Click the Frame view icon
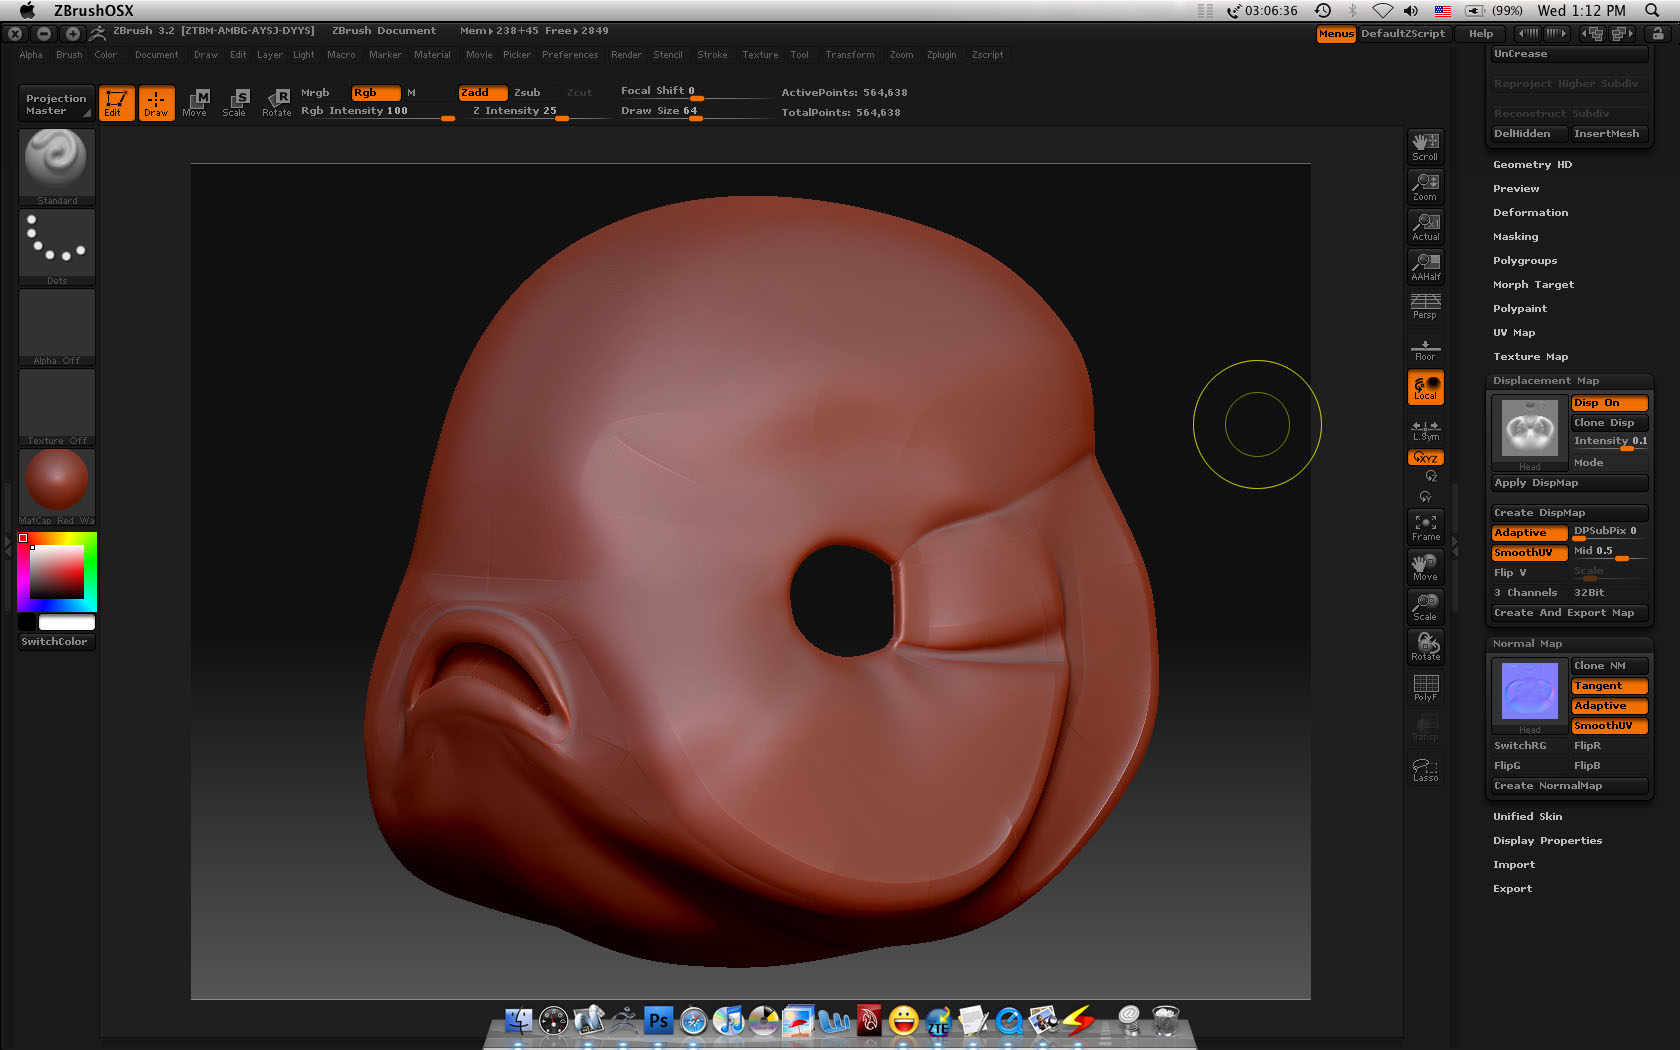This screenshot has width=1680, height=1050. [1425, 527]
